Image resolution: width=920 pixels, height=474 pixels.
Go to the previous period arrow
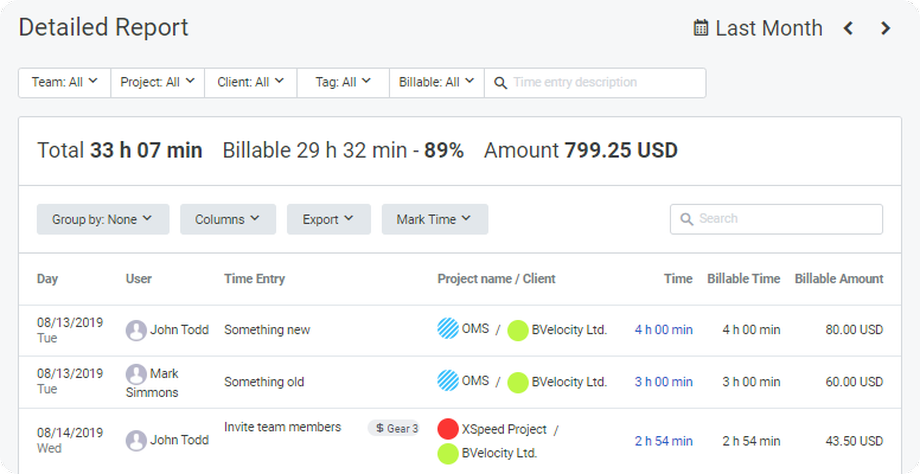pyautogui.click(x=848, y=28)
